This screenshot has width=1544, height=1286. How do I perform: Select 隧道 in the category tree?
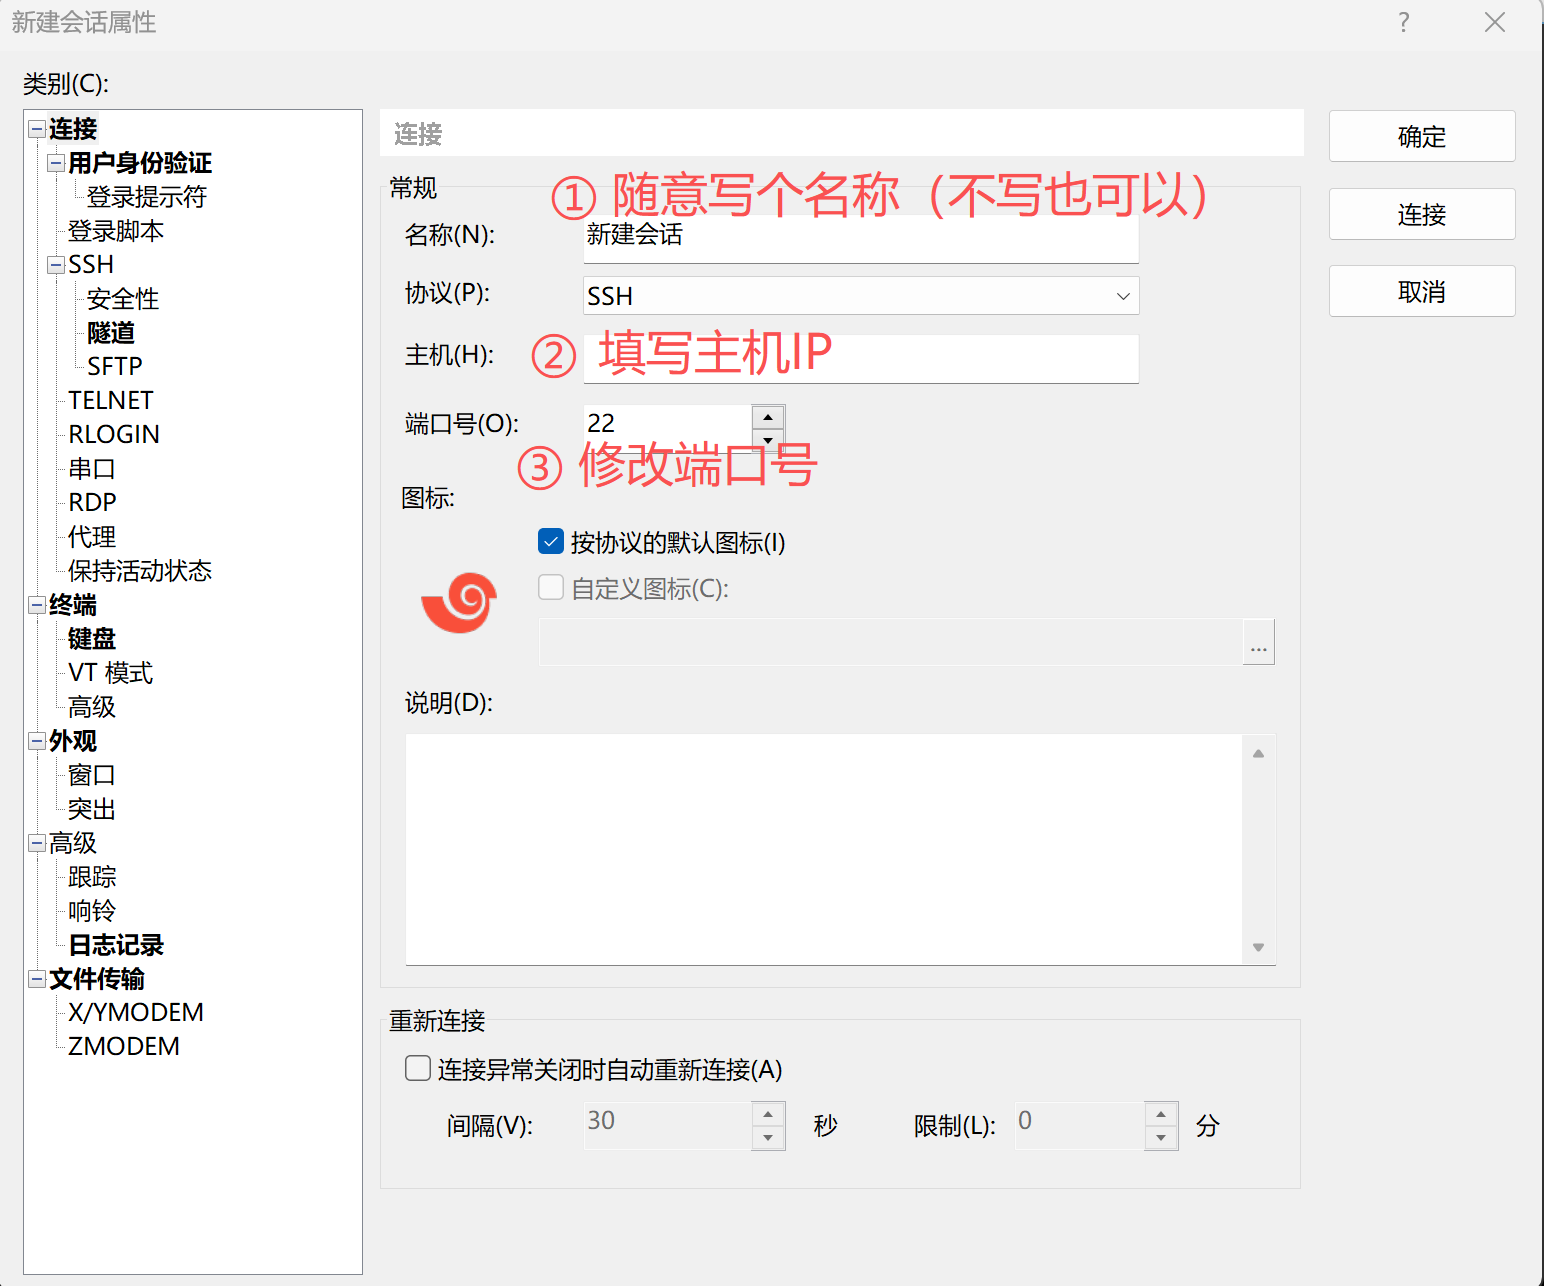point(111,332)
